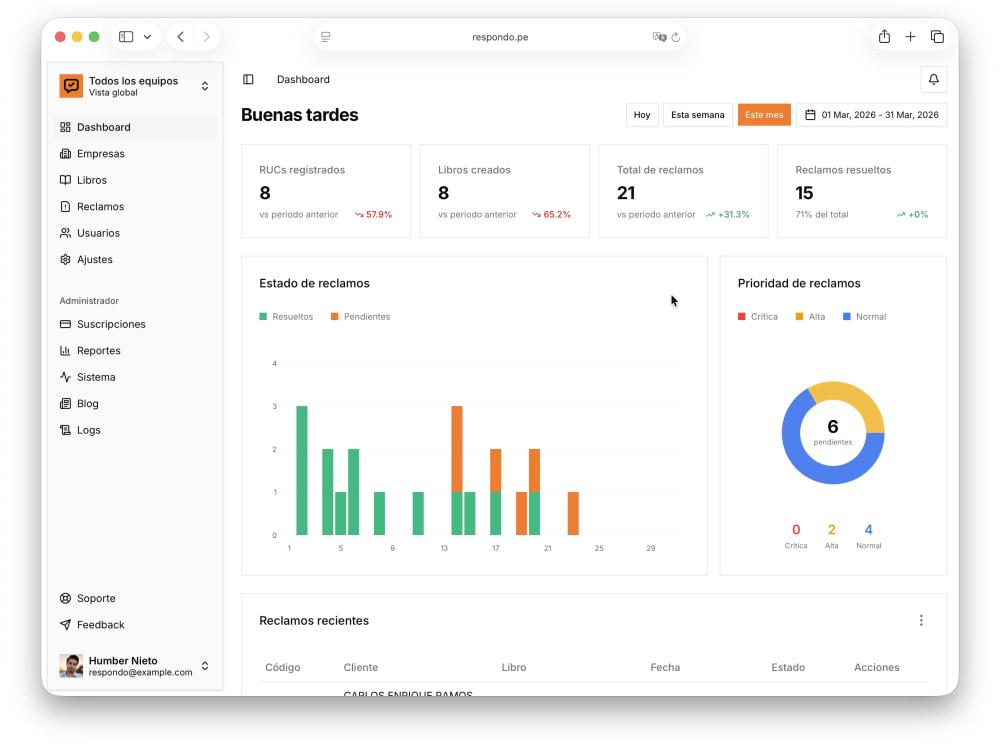The height and width of the screenshot is (750, 1000).
Task: Toggle Resueltos legend in Estado chart
Action: pos(286,316)
